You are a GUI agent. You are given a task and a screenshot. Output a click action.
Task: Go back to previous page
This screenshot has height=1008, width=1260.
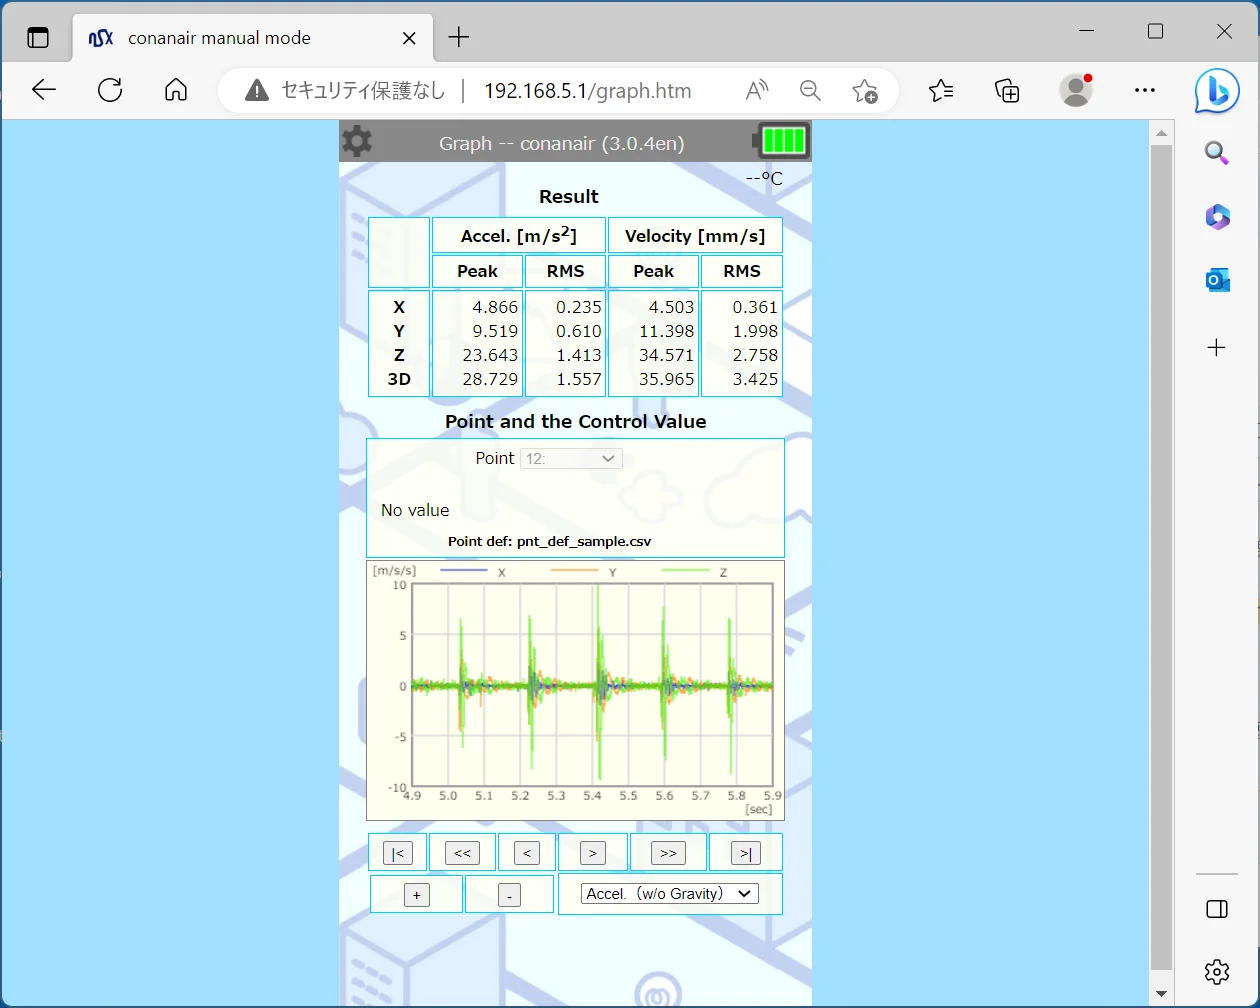tap(44, 90)
